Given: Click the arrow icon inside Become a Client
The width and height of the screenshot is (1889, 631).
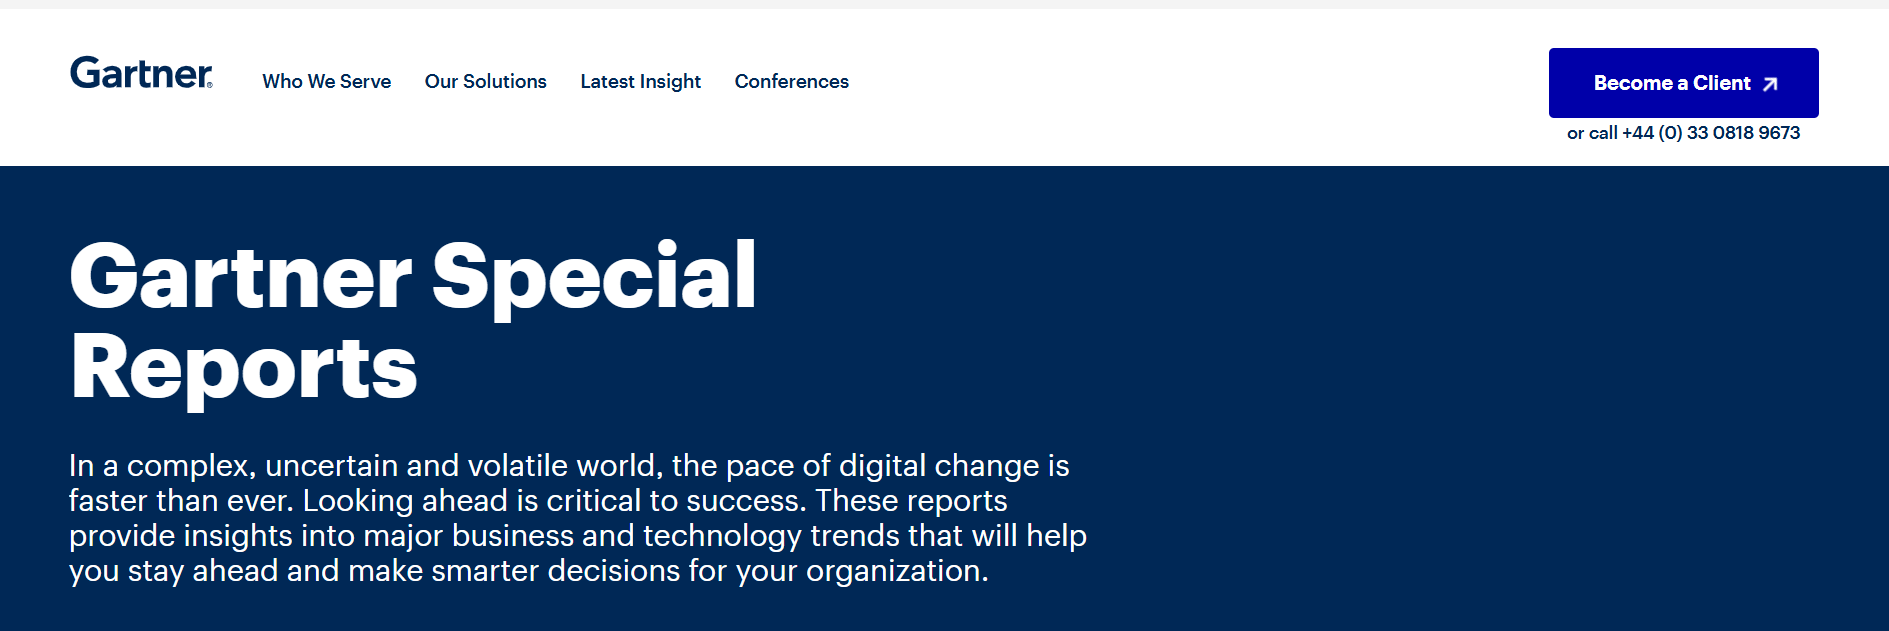Looking at the screenshot, I should 1768,83.
